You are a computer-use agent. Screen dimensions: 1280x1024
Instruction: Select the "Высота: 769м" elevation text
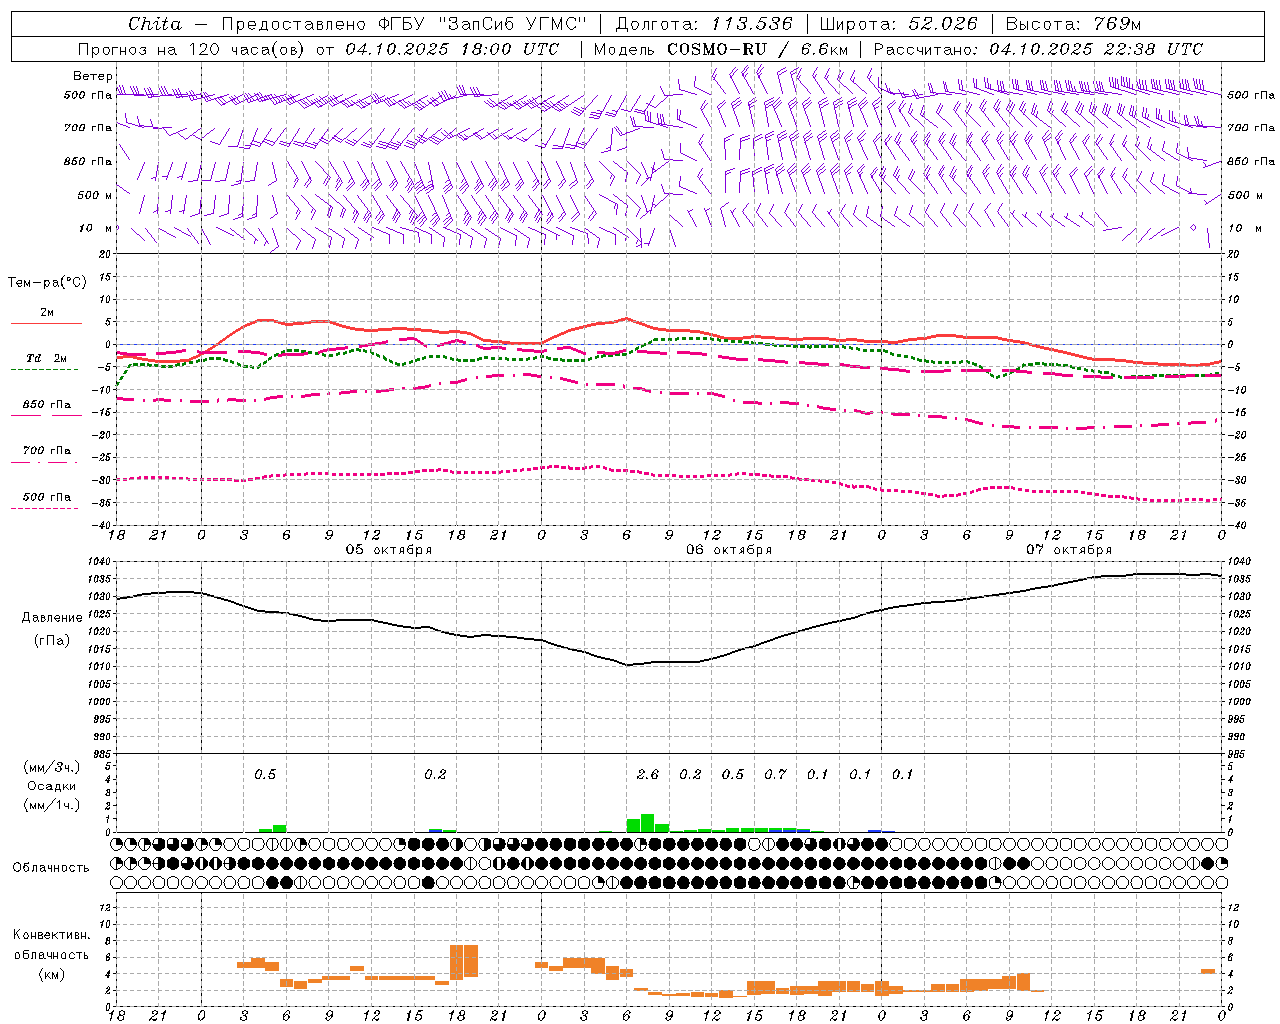click(1073, 24)
